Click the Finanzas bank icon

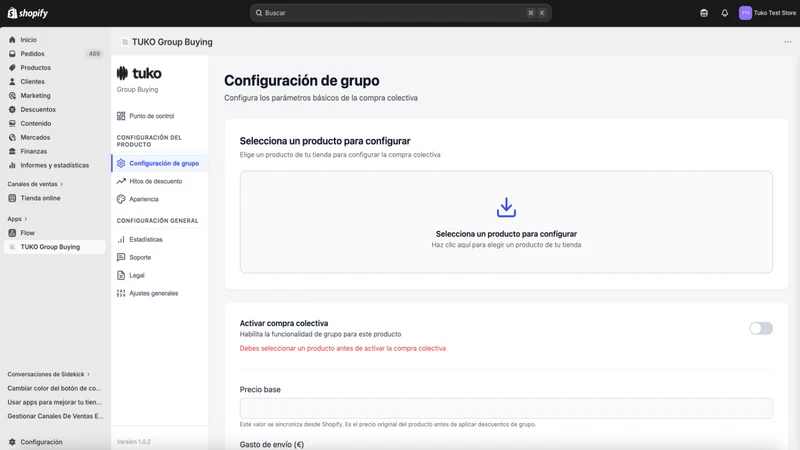click(12, 151)
